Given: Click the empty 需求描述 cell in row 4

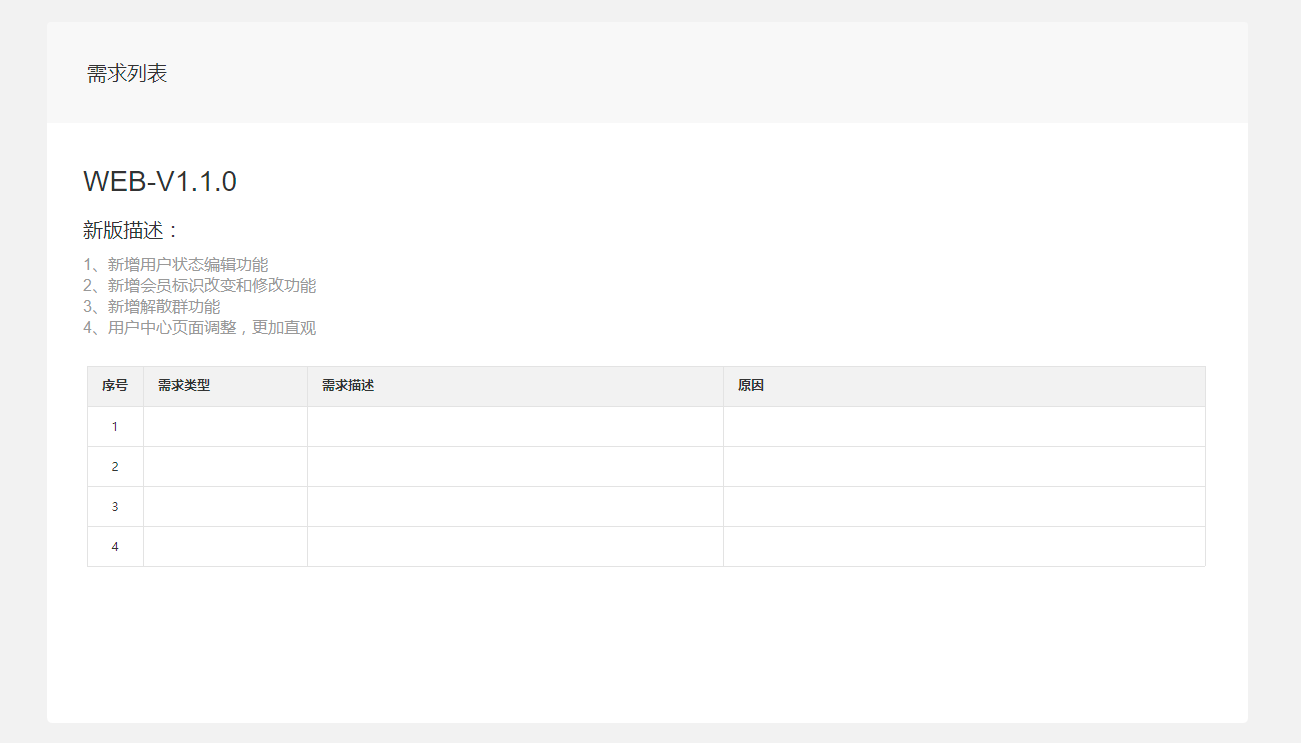Looking at the screenshot, I should coord(515,547).
